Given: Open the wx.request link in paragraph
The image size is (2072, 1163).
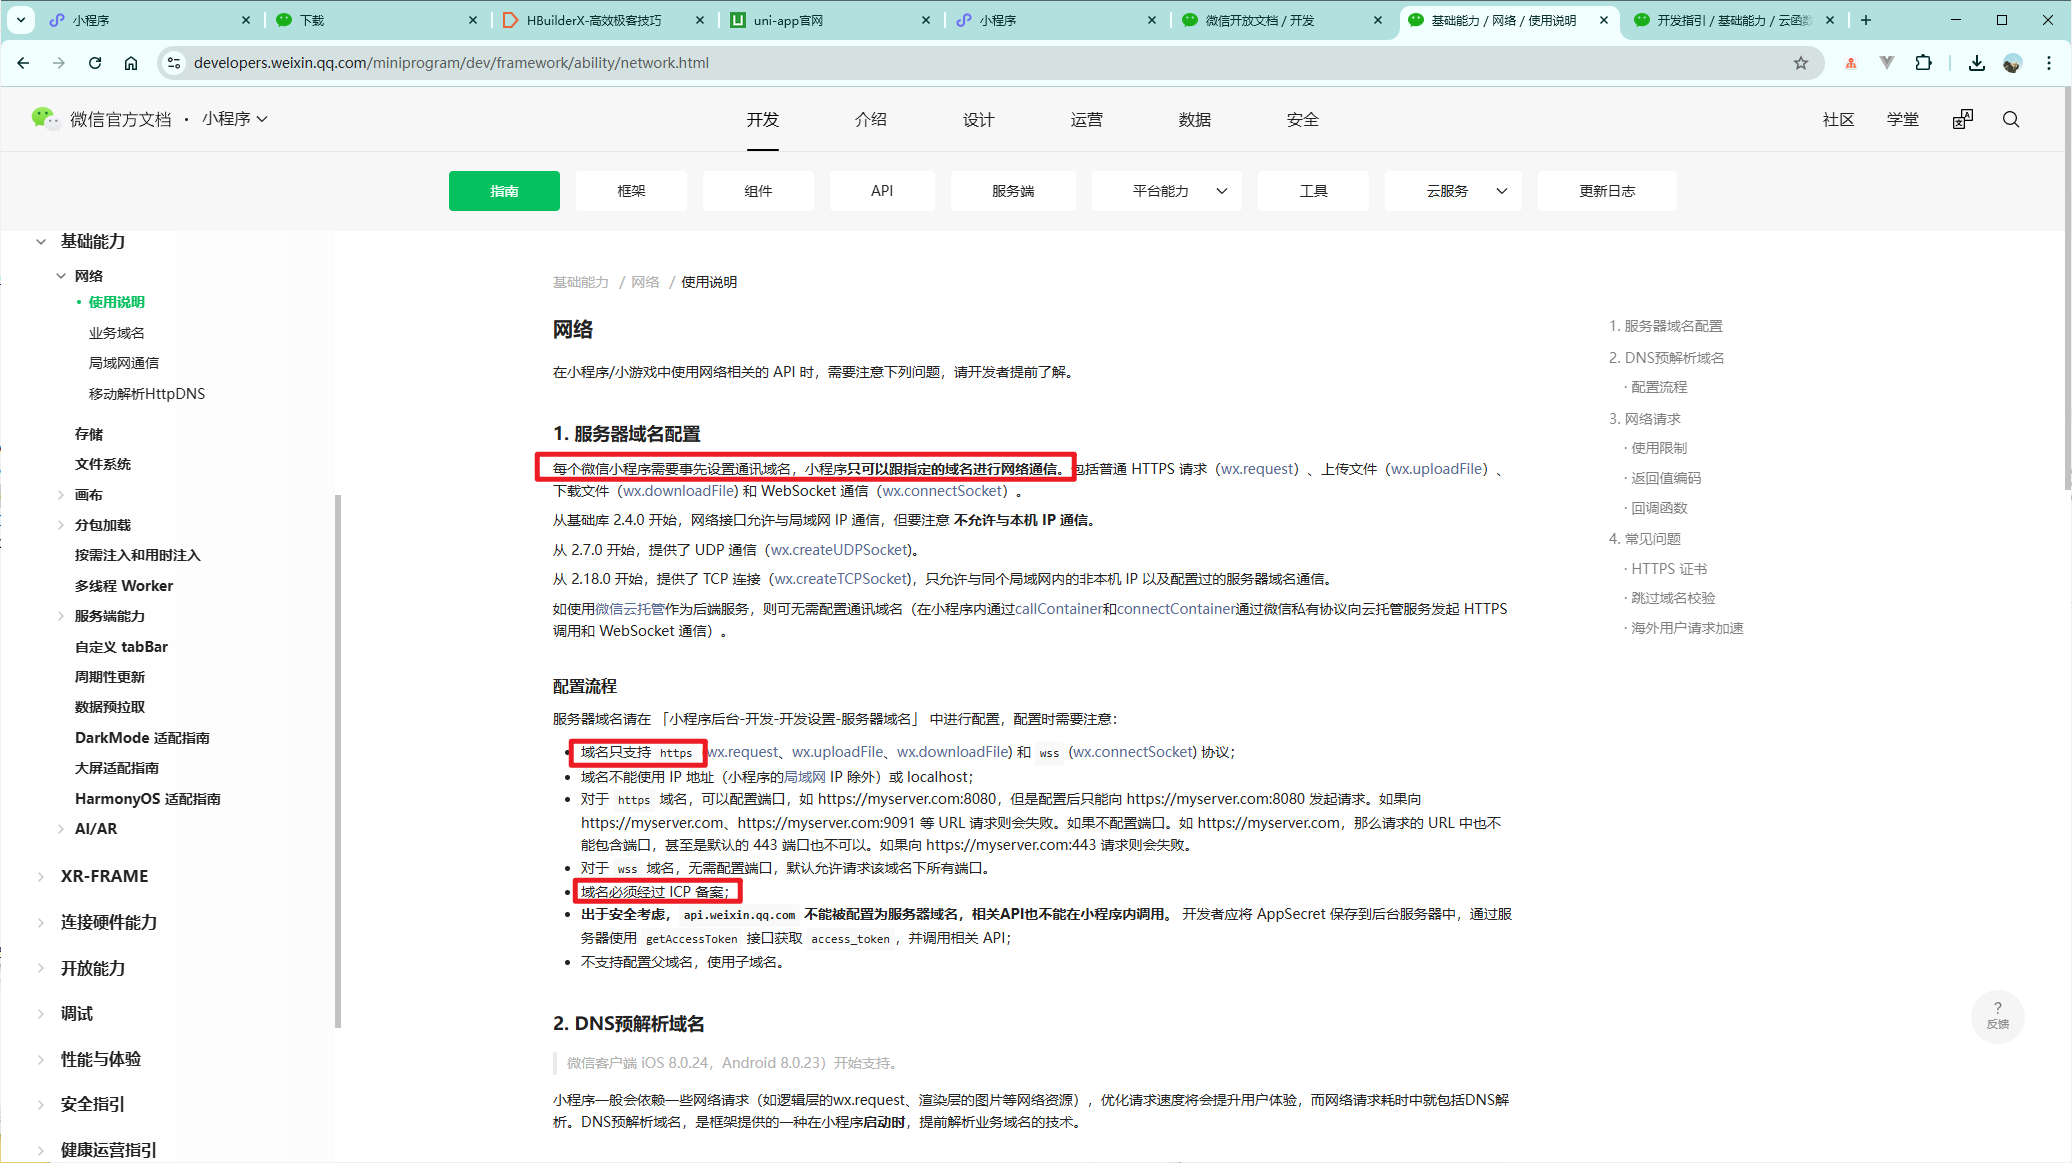Looking at the screenshot, I should (1259, 469).
